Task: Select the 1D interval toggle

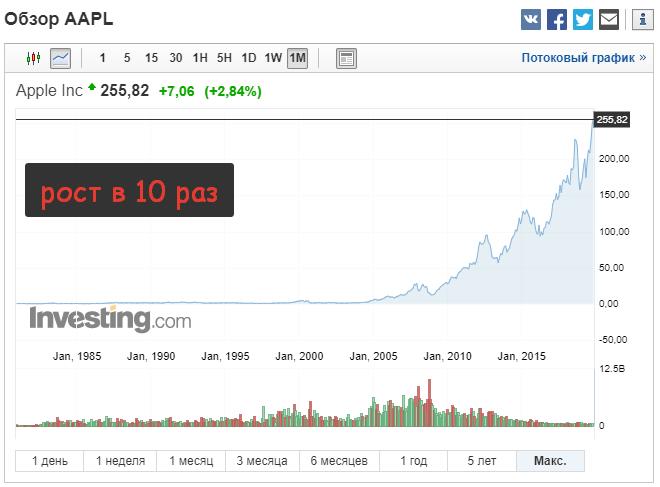Action: [x=249, y=58]
